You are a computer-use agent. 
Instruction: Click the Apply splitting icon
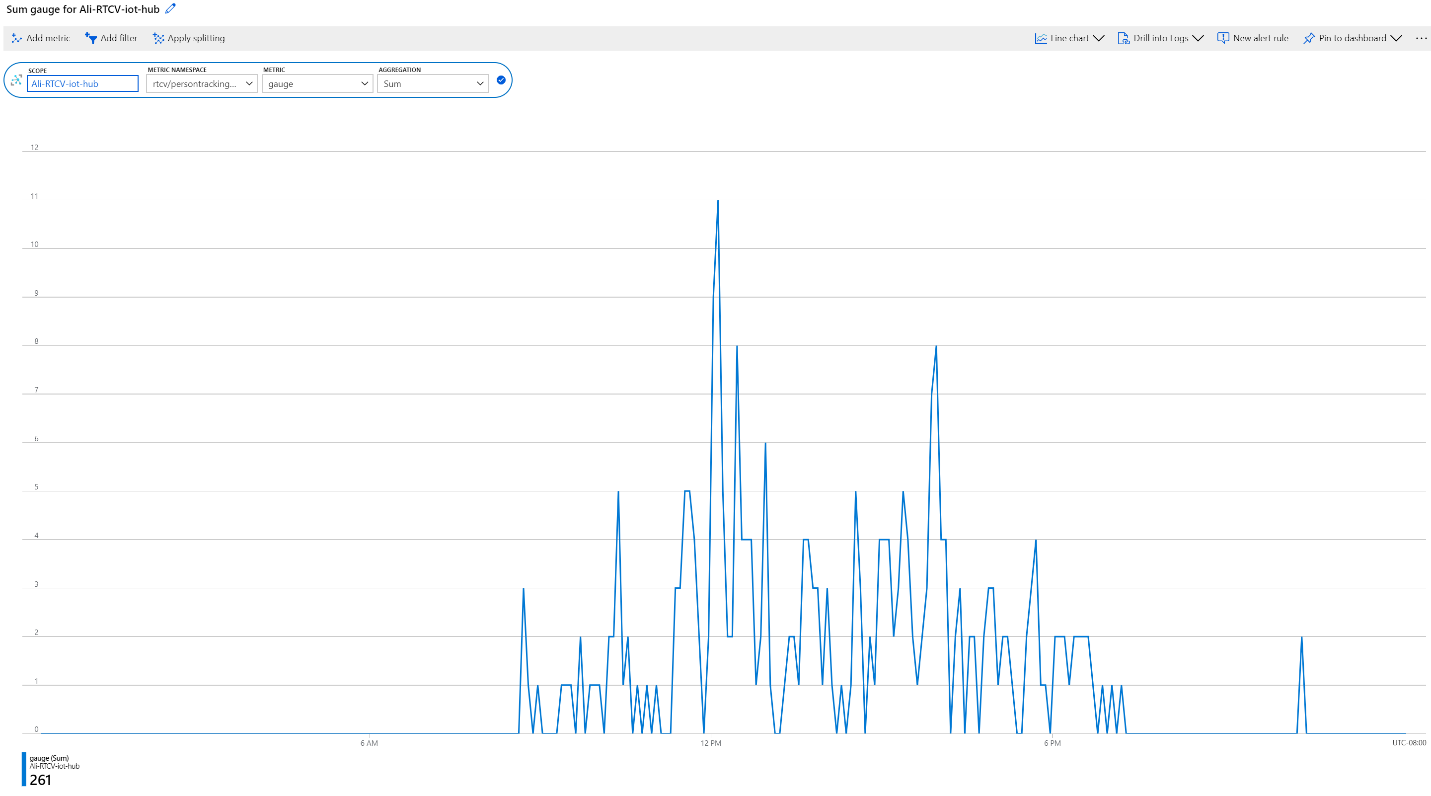tap(158, 38)
